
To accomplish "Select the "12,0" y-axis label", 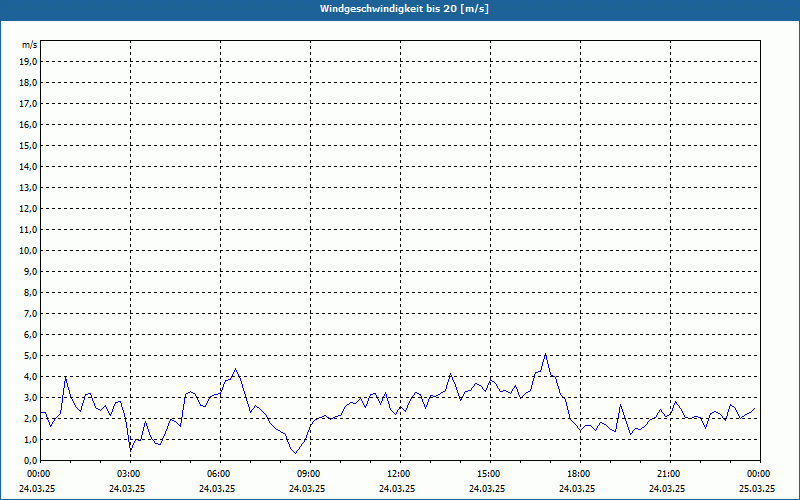I will [28, 208].
